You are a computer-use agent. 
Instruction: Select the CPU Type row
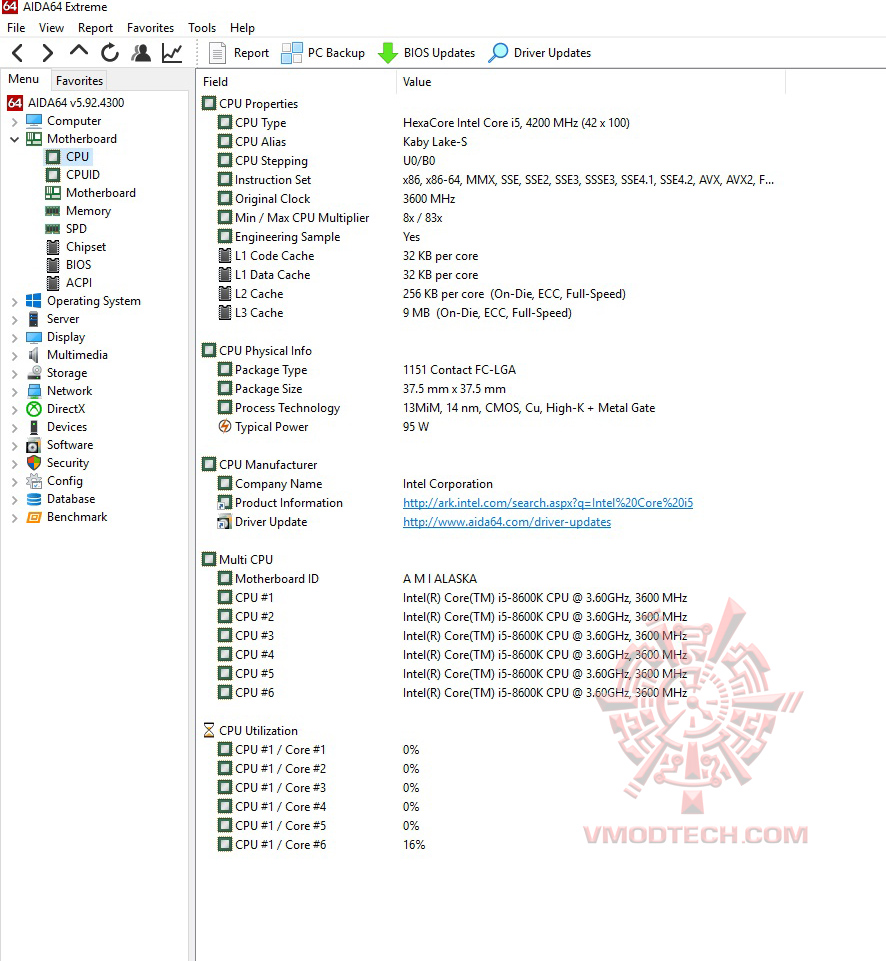(490, 123)
